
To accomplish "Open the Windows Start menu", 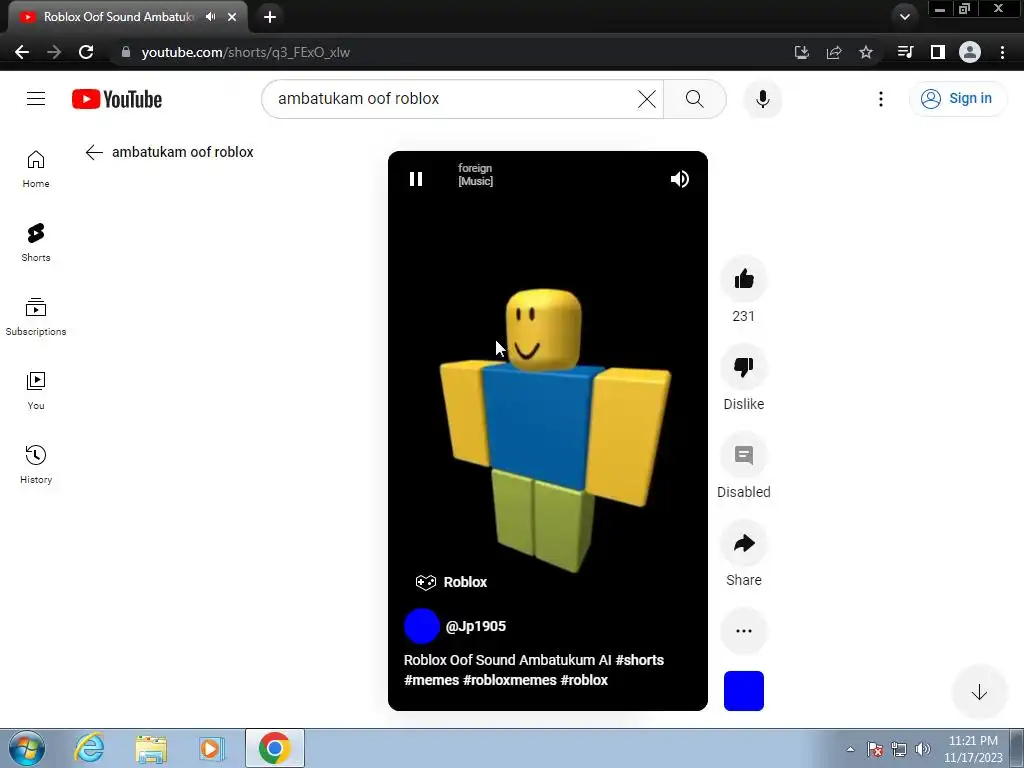I will click(27, 748).
